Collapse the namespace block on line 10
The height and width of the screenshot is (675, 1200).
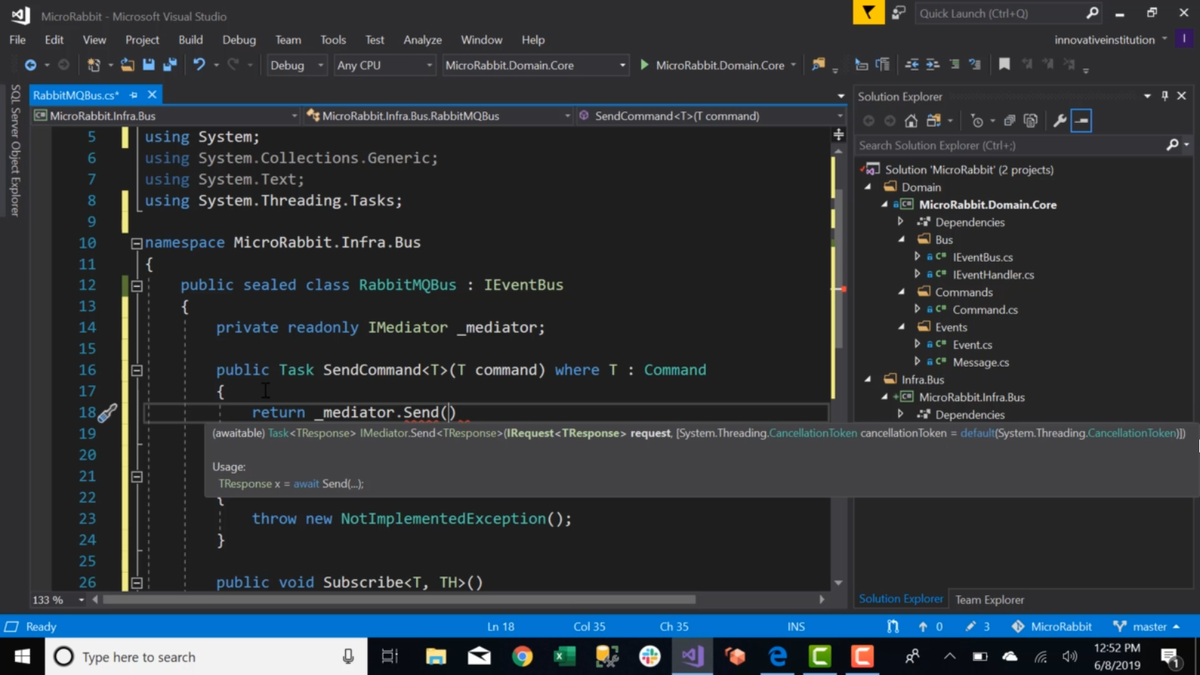coord(137,243)
